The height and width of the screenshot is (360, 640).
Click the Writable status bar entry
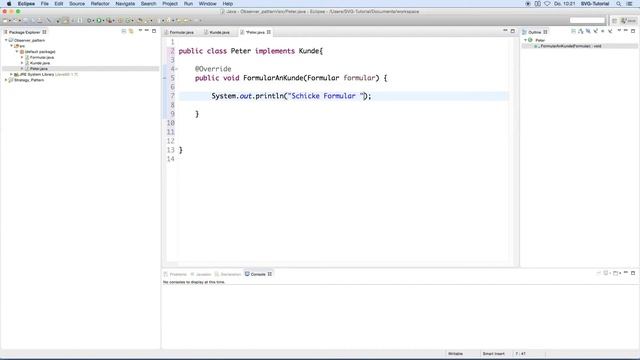pos(456,354)
